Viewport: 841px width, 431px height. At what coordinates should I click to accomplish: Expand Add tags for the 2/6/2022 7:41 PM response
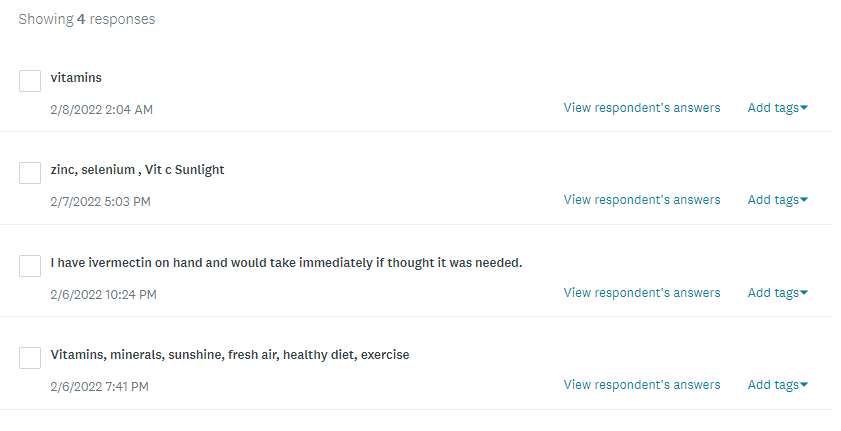(777, 385)
